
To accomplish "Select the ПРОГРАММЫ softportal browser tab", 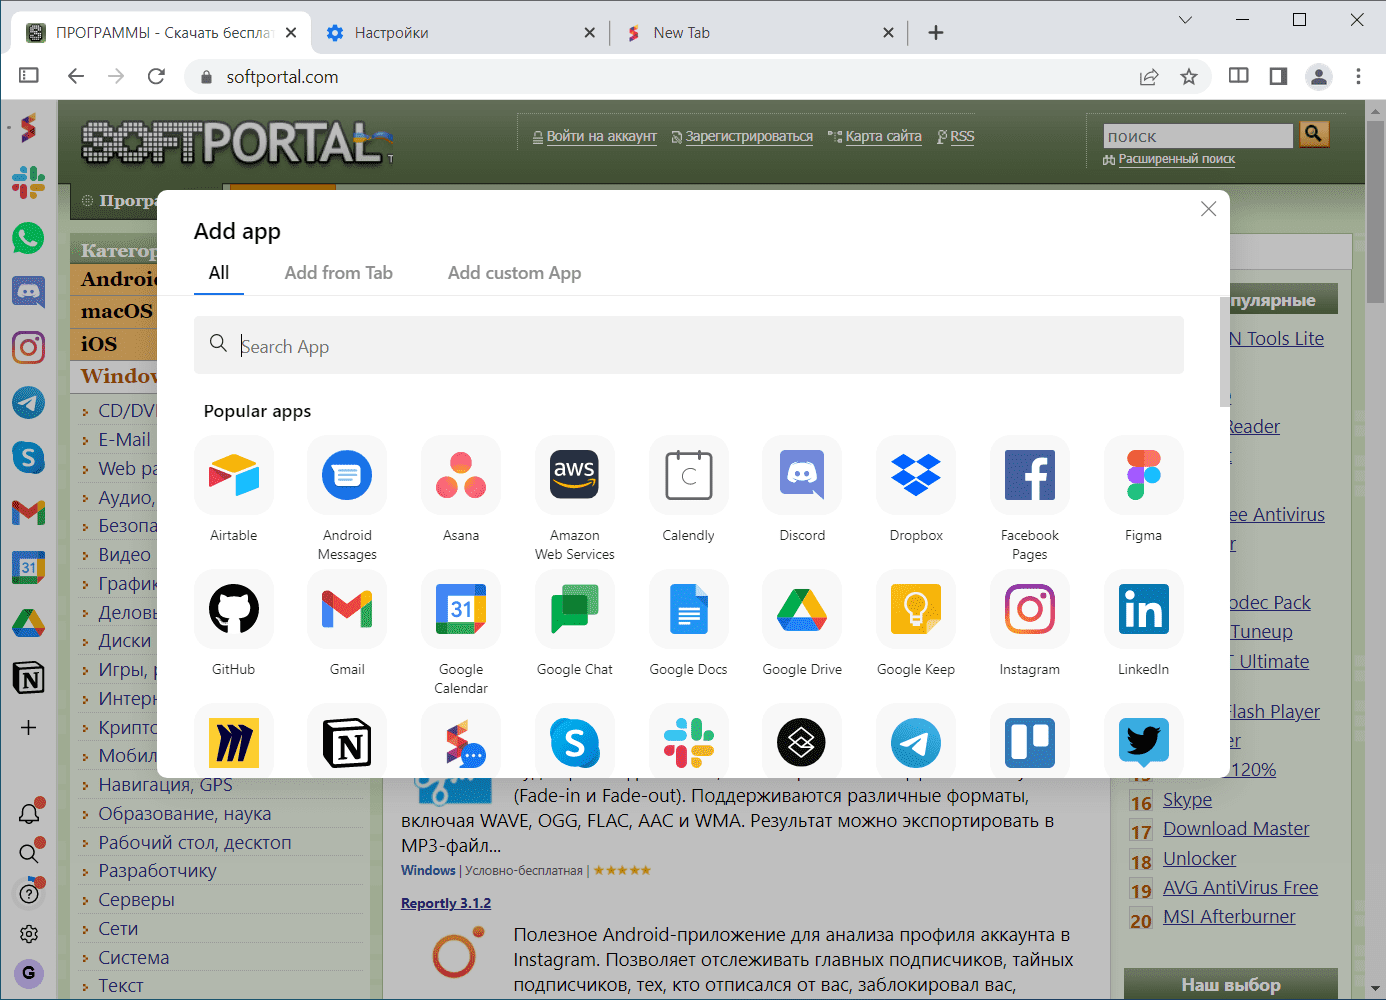I will pyautogui.click(x=162, y=33).
